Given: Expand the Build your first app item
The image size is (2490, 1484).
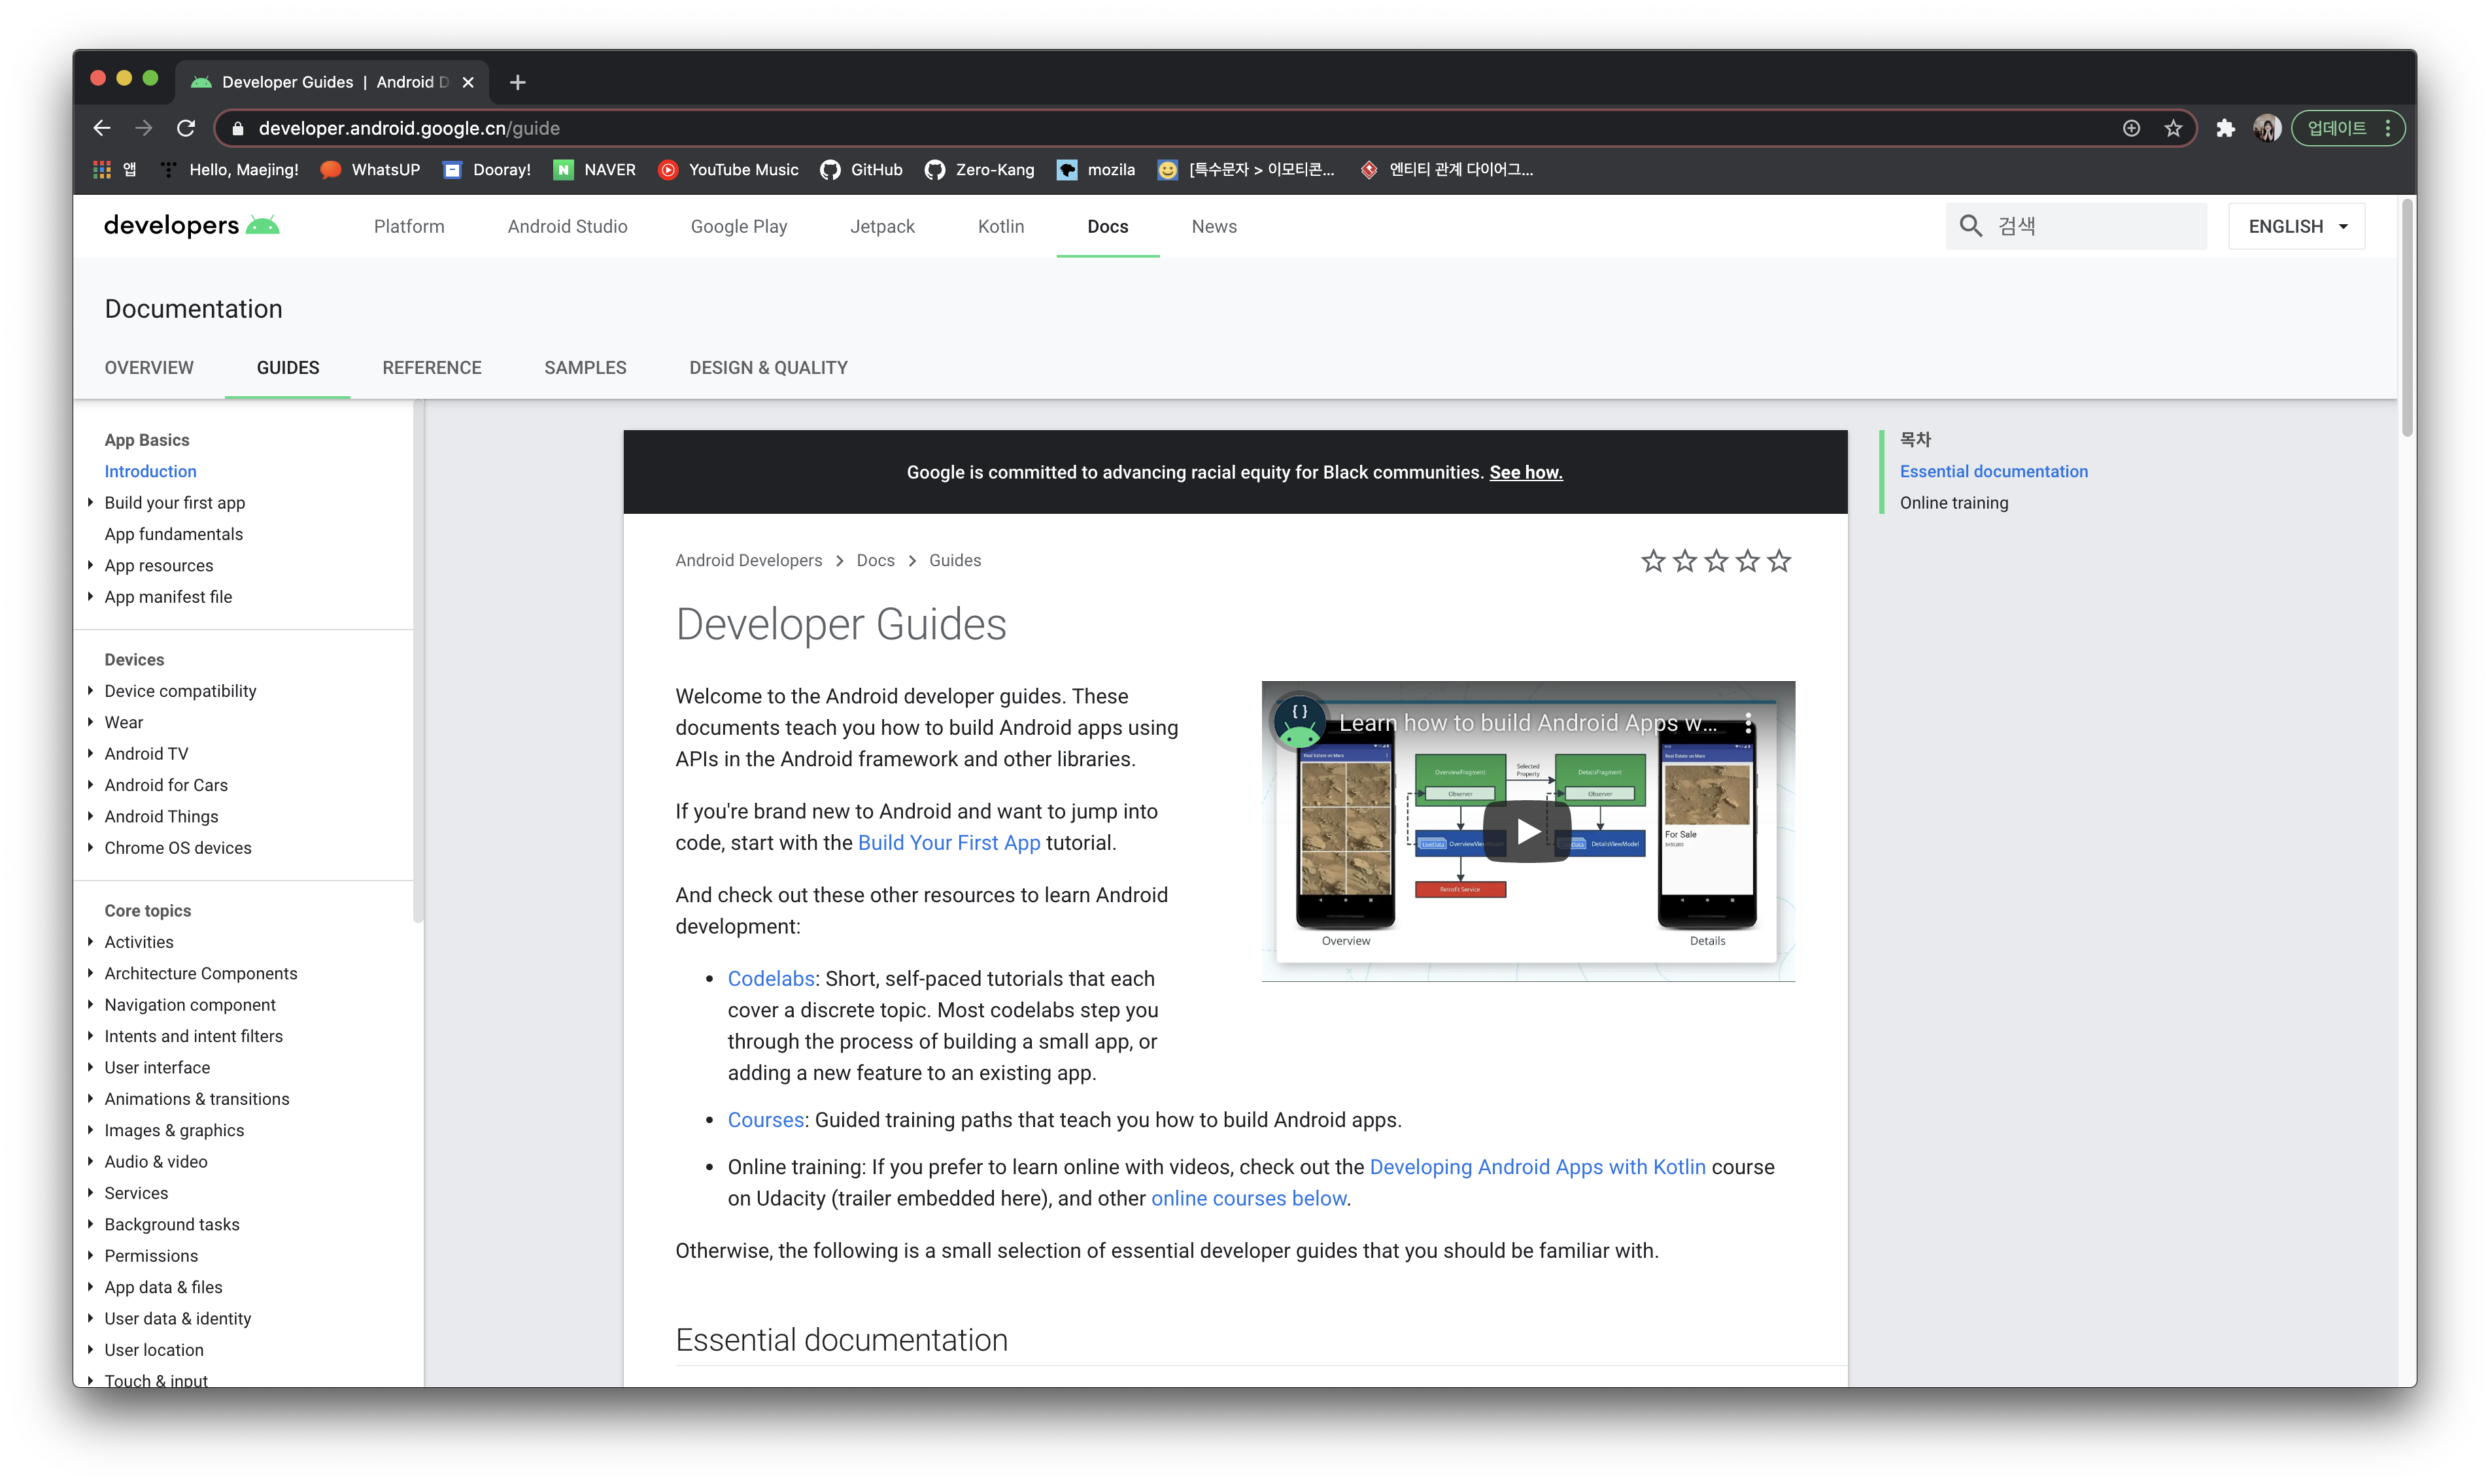Looking at the screenshot, I should point(91,503).
